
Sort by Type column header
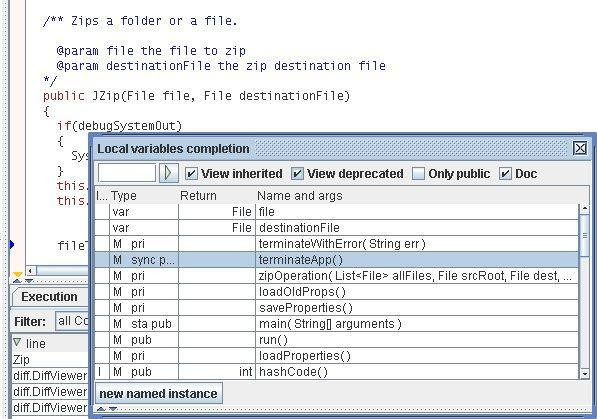(144, 196)
